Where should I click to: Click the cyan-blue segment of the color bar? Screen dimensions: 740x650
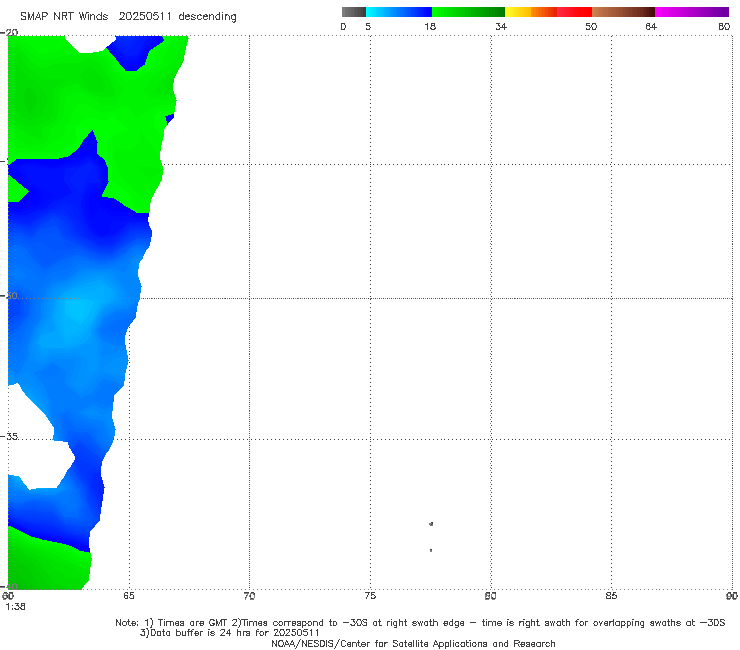click(x=399, y=12)
